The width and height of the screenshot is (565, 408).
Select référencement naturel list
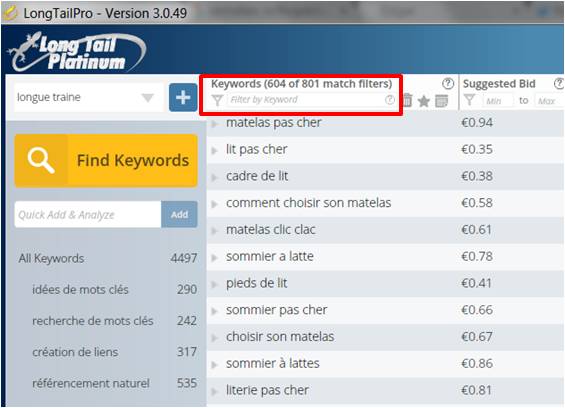[x=91, y=383]
